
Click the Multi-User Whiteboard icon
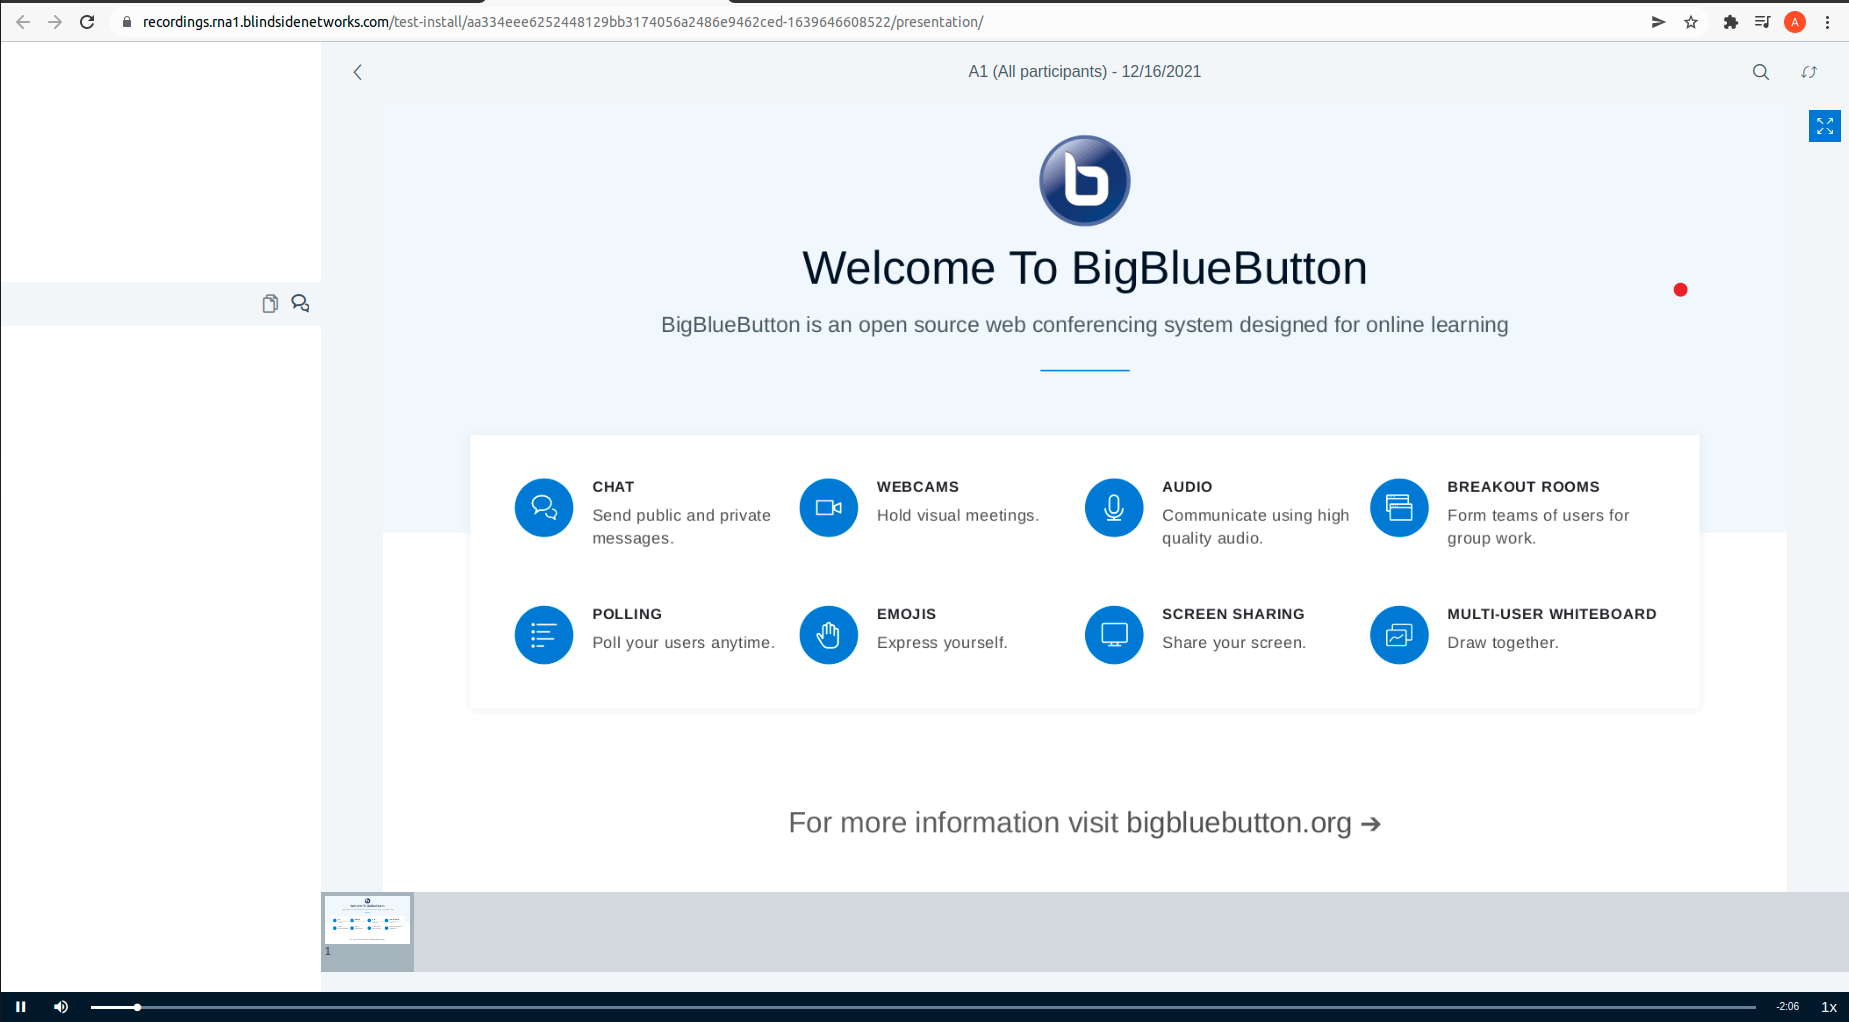1399,635
